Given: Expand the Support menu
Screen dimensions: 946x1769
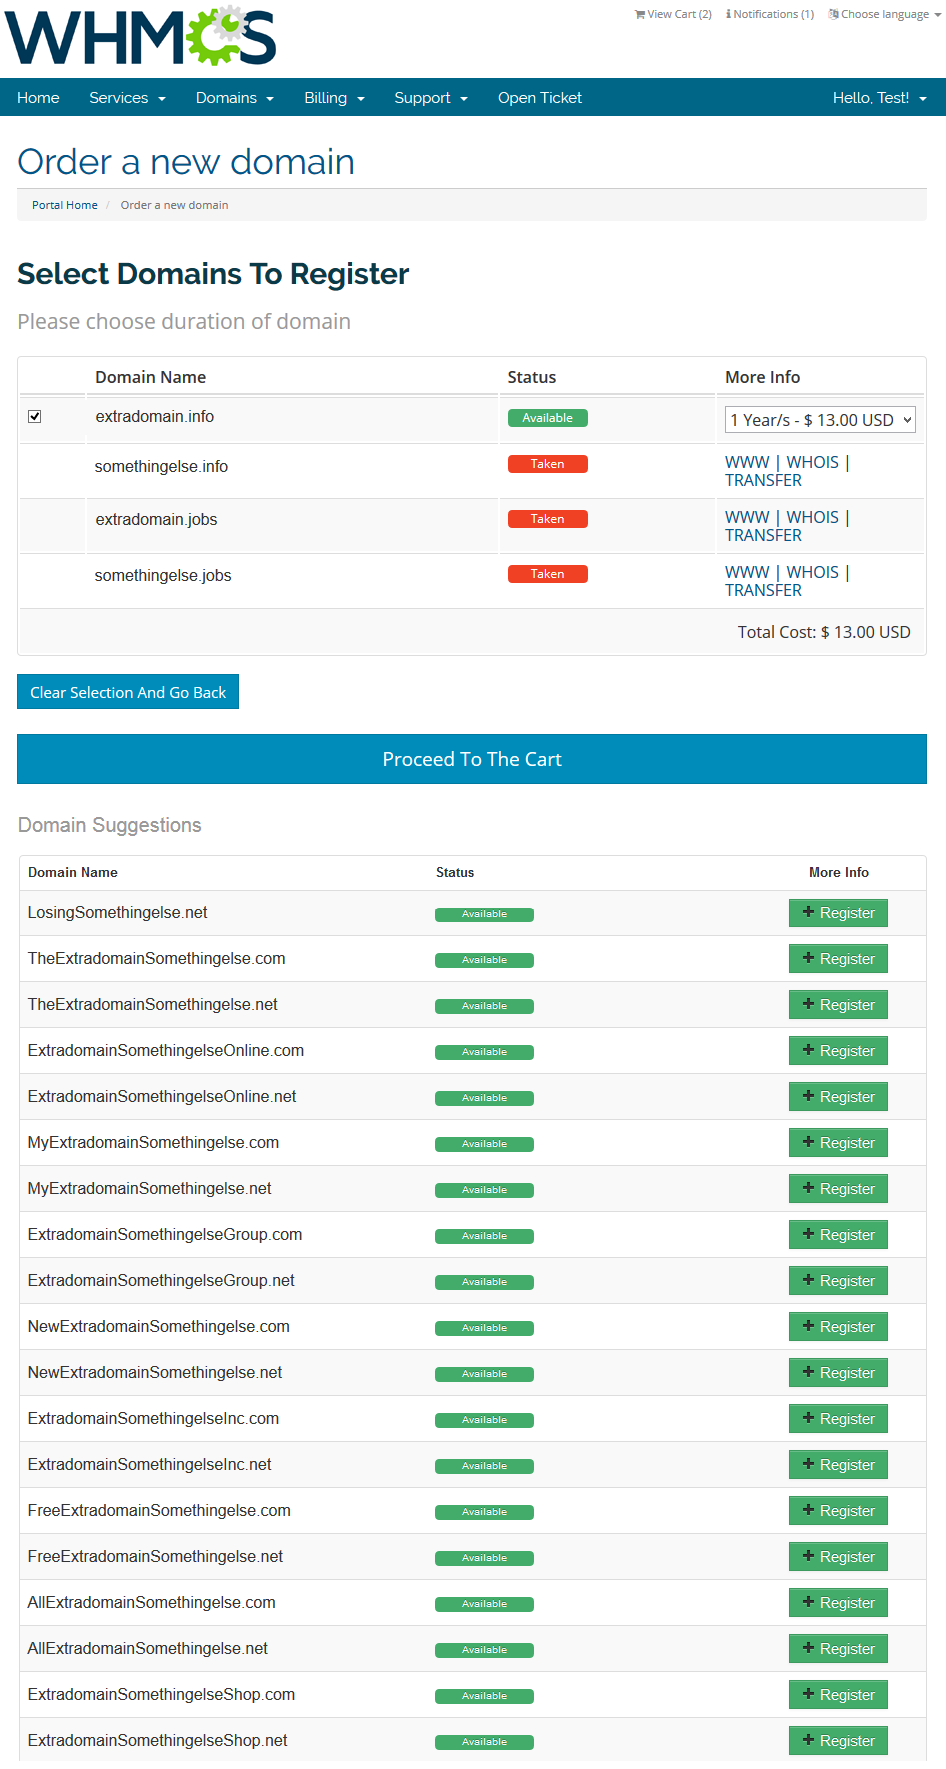Looking at the screenshot, I should 431,98.
